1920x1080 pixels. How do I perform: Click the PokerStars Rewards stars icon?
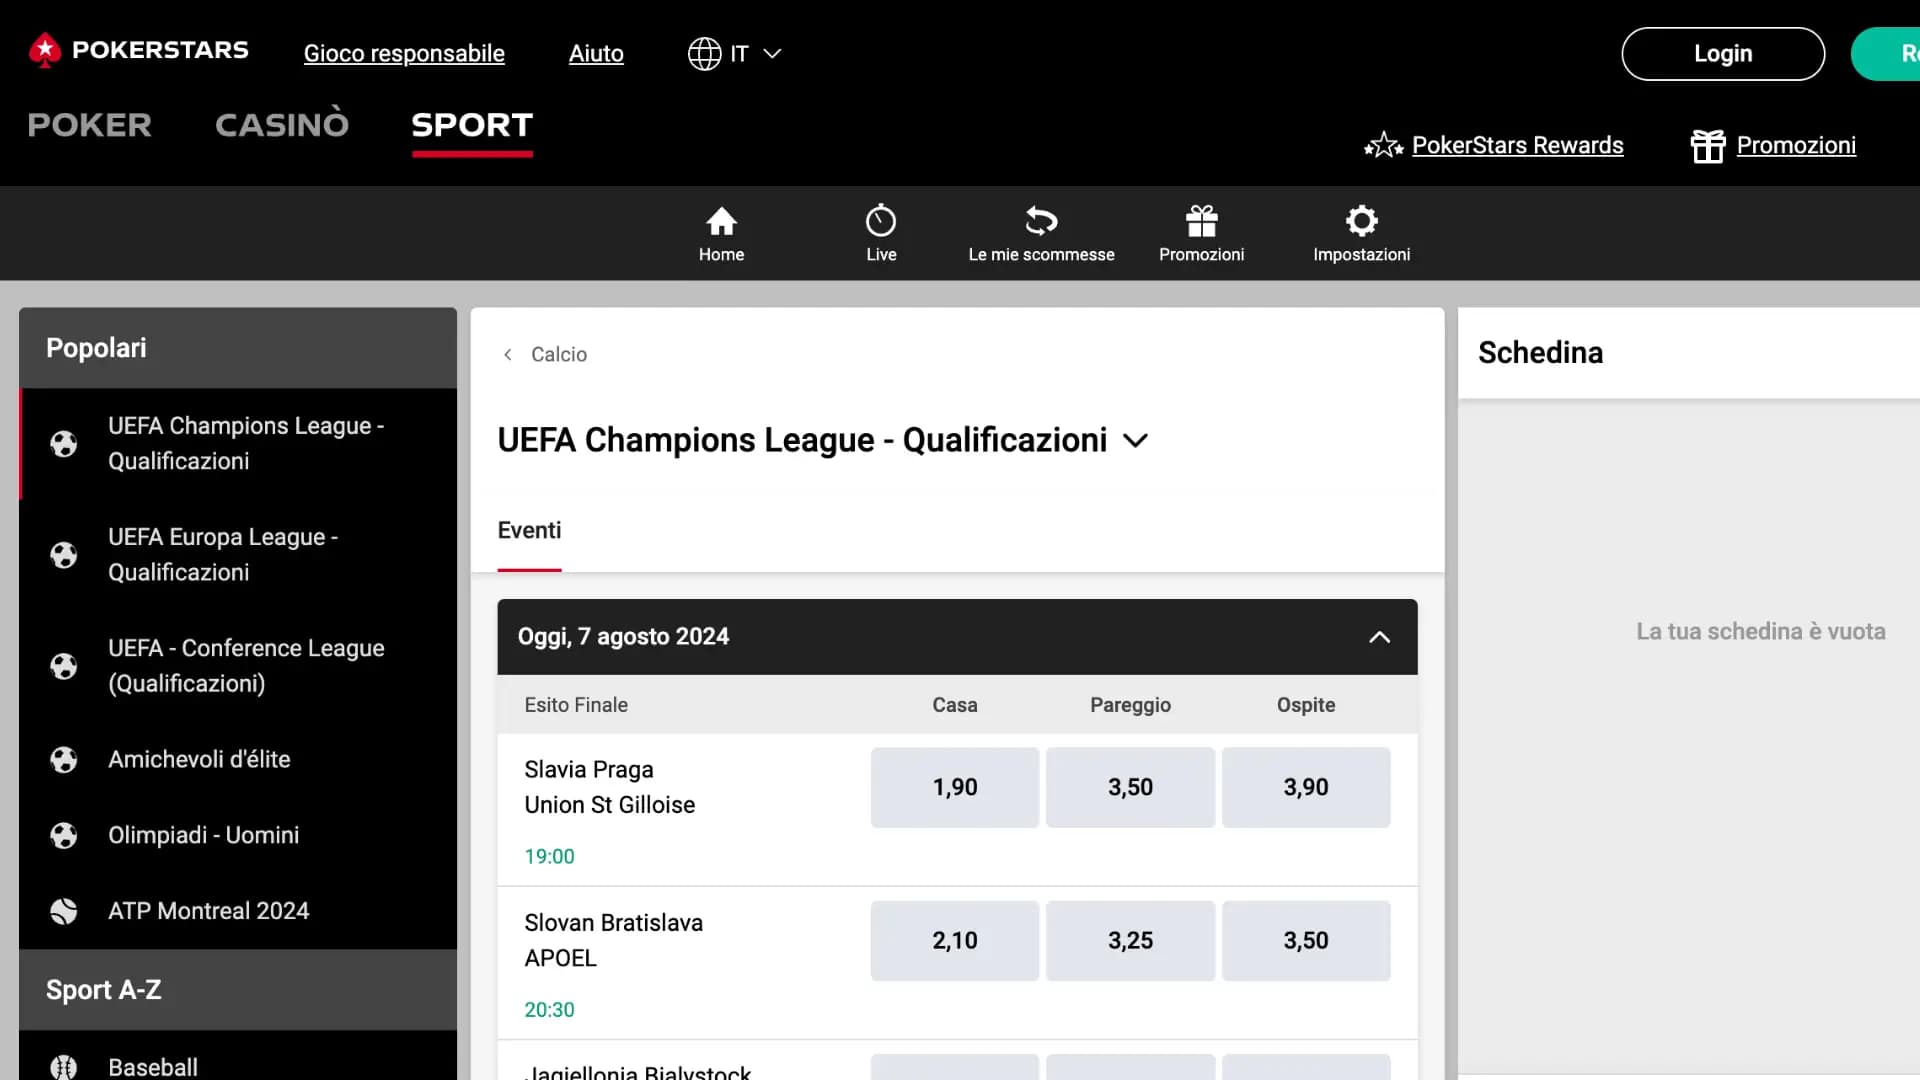coord(1384,146)
